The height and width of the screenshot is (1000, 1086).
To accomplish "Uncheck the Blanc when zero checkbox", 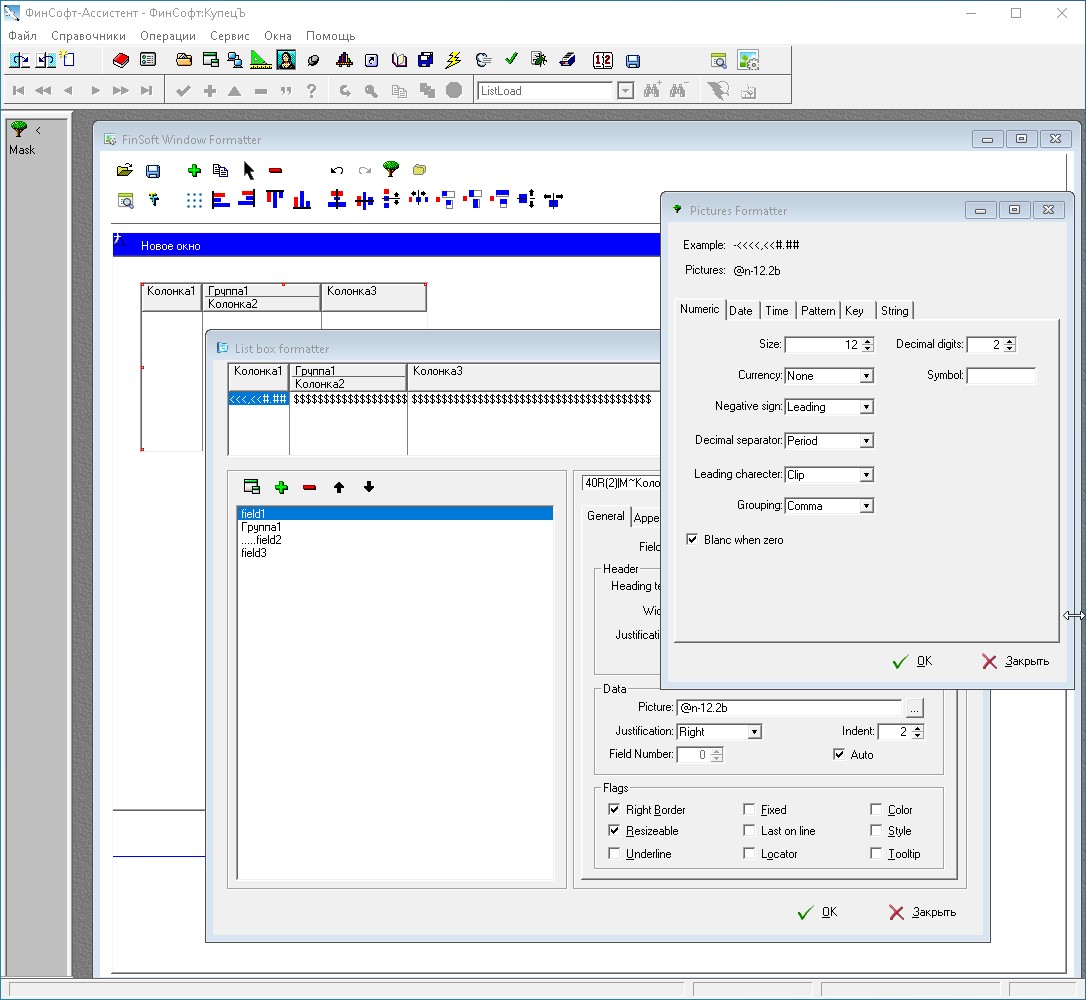I will [692, 540].
